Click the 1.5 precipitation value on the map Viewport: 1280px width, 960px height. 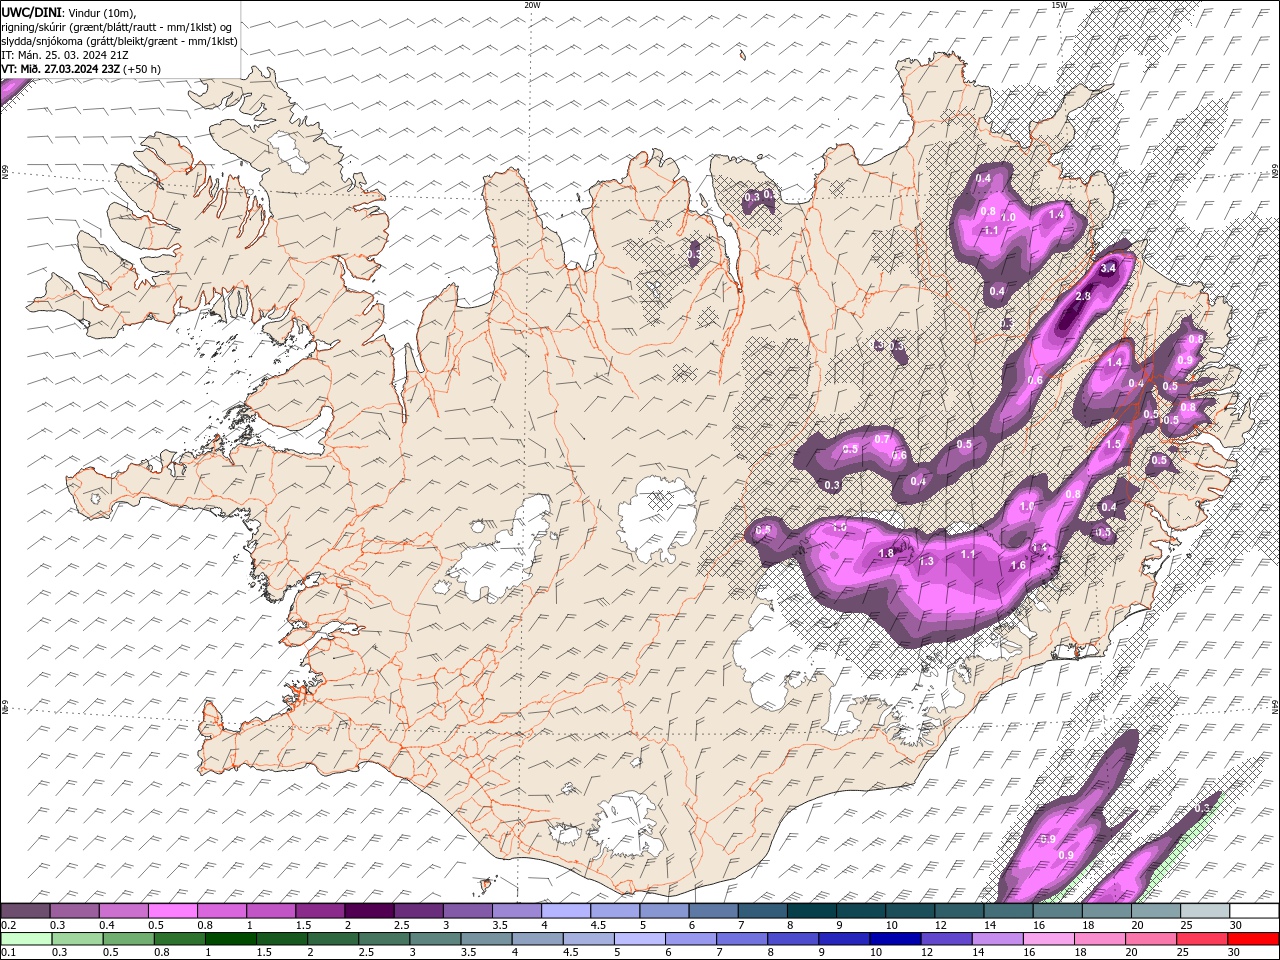pyautogui.click(x=1114, y=444)
